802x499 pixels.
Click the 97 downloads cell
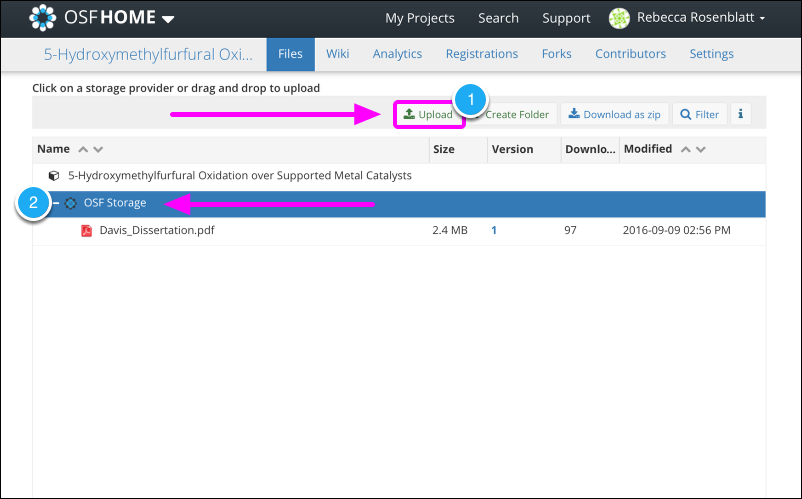pos(570,230)
